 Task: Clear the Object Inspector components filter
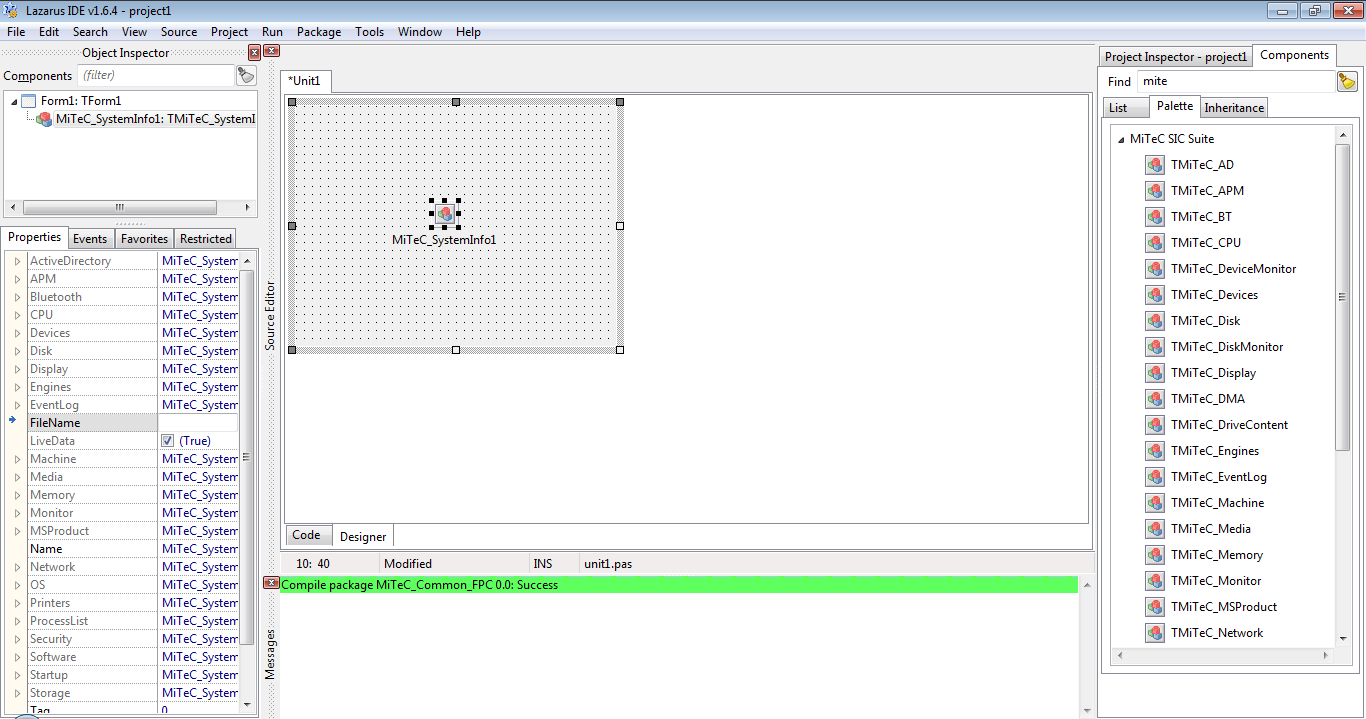click(x=246, y=75)
